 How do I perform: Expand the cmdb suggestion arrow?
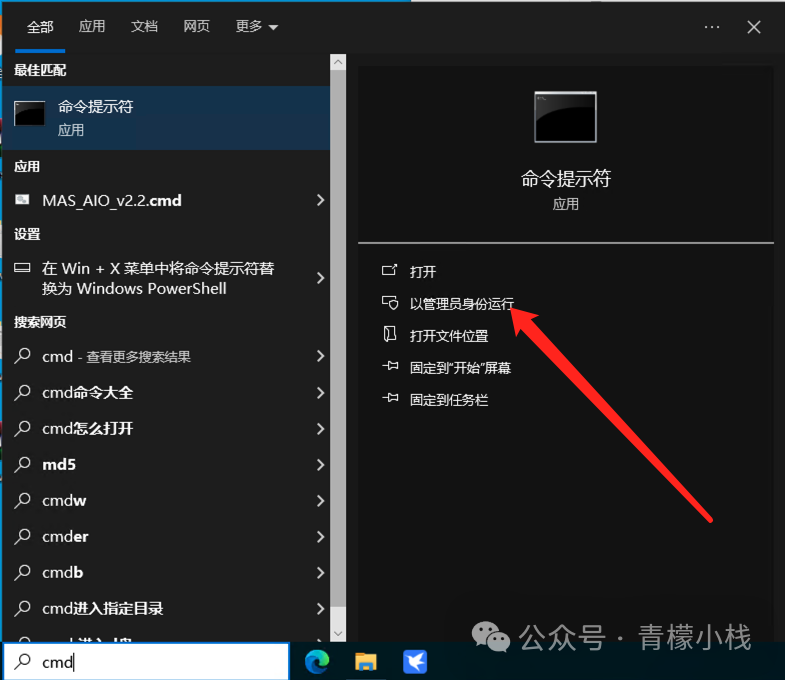tap(320, 572)
